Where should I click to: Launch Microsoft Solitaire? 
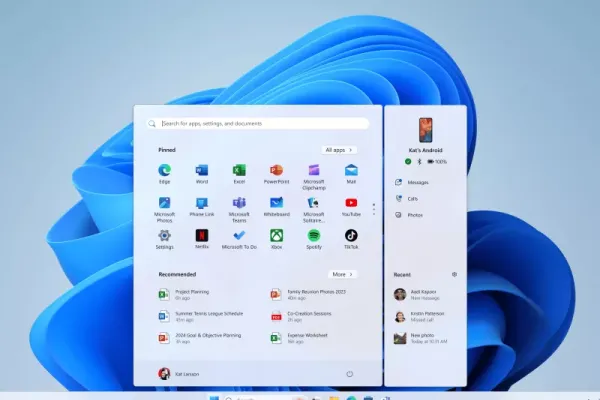(314, 209)
